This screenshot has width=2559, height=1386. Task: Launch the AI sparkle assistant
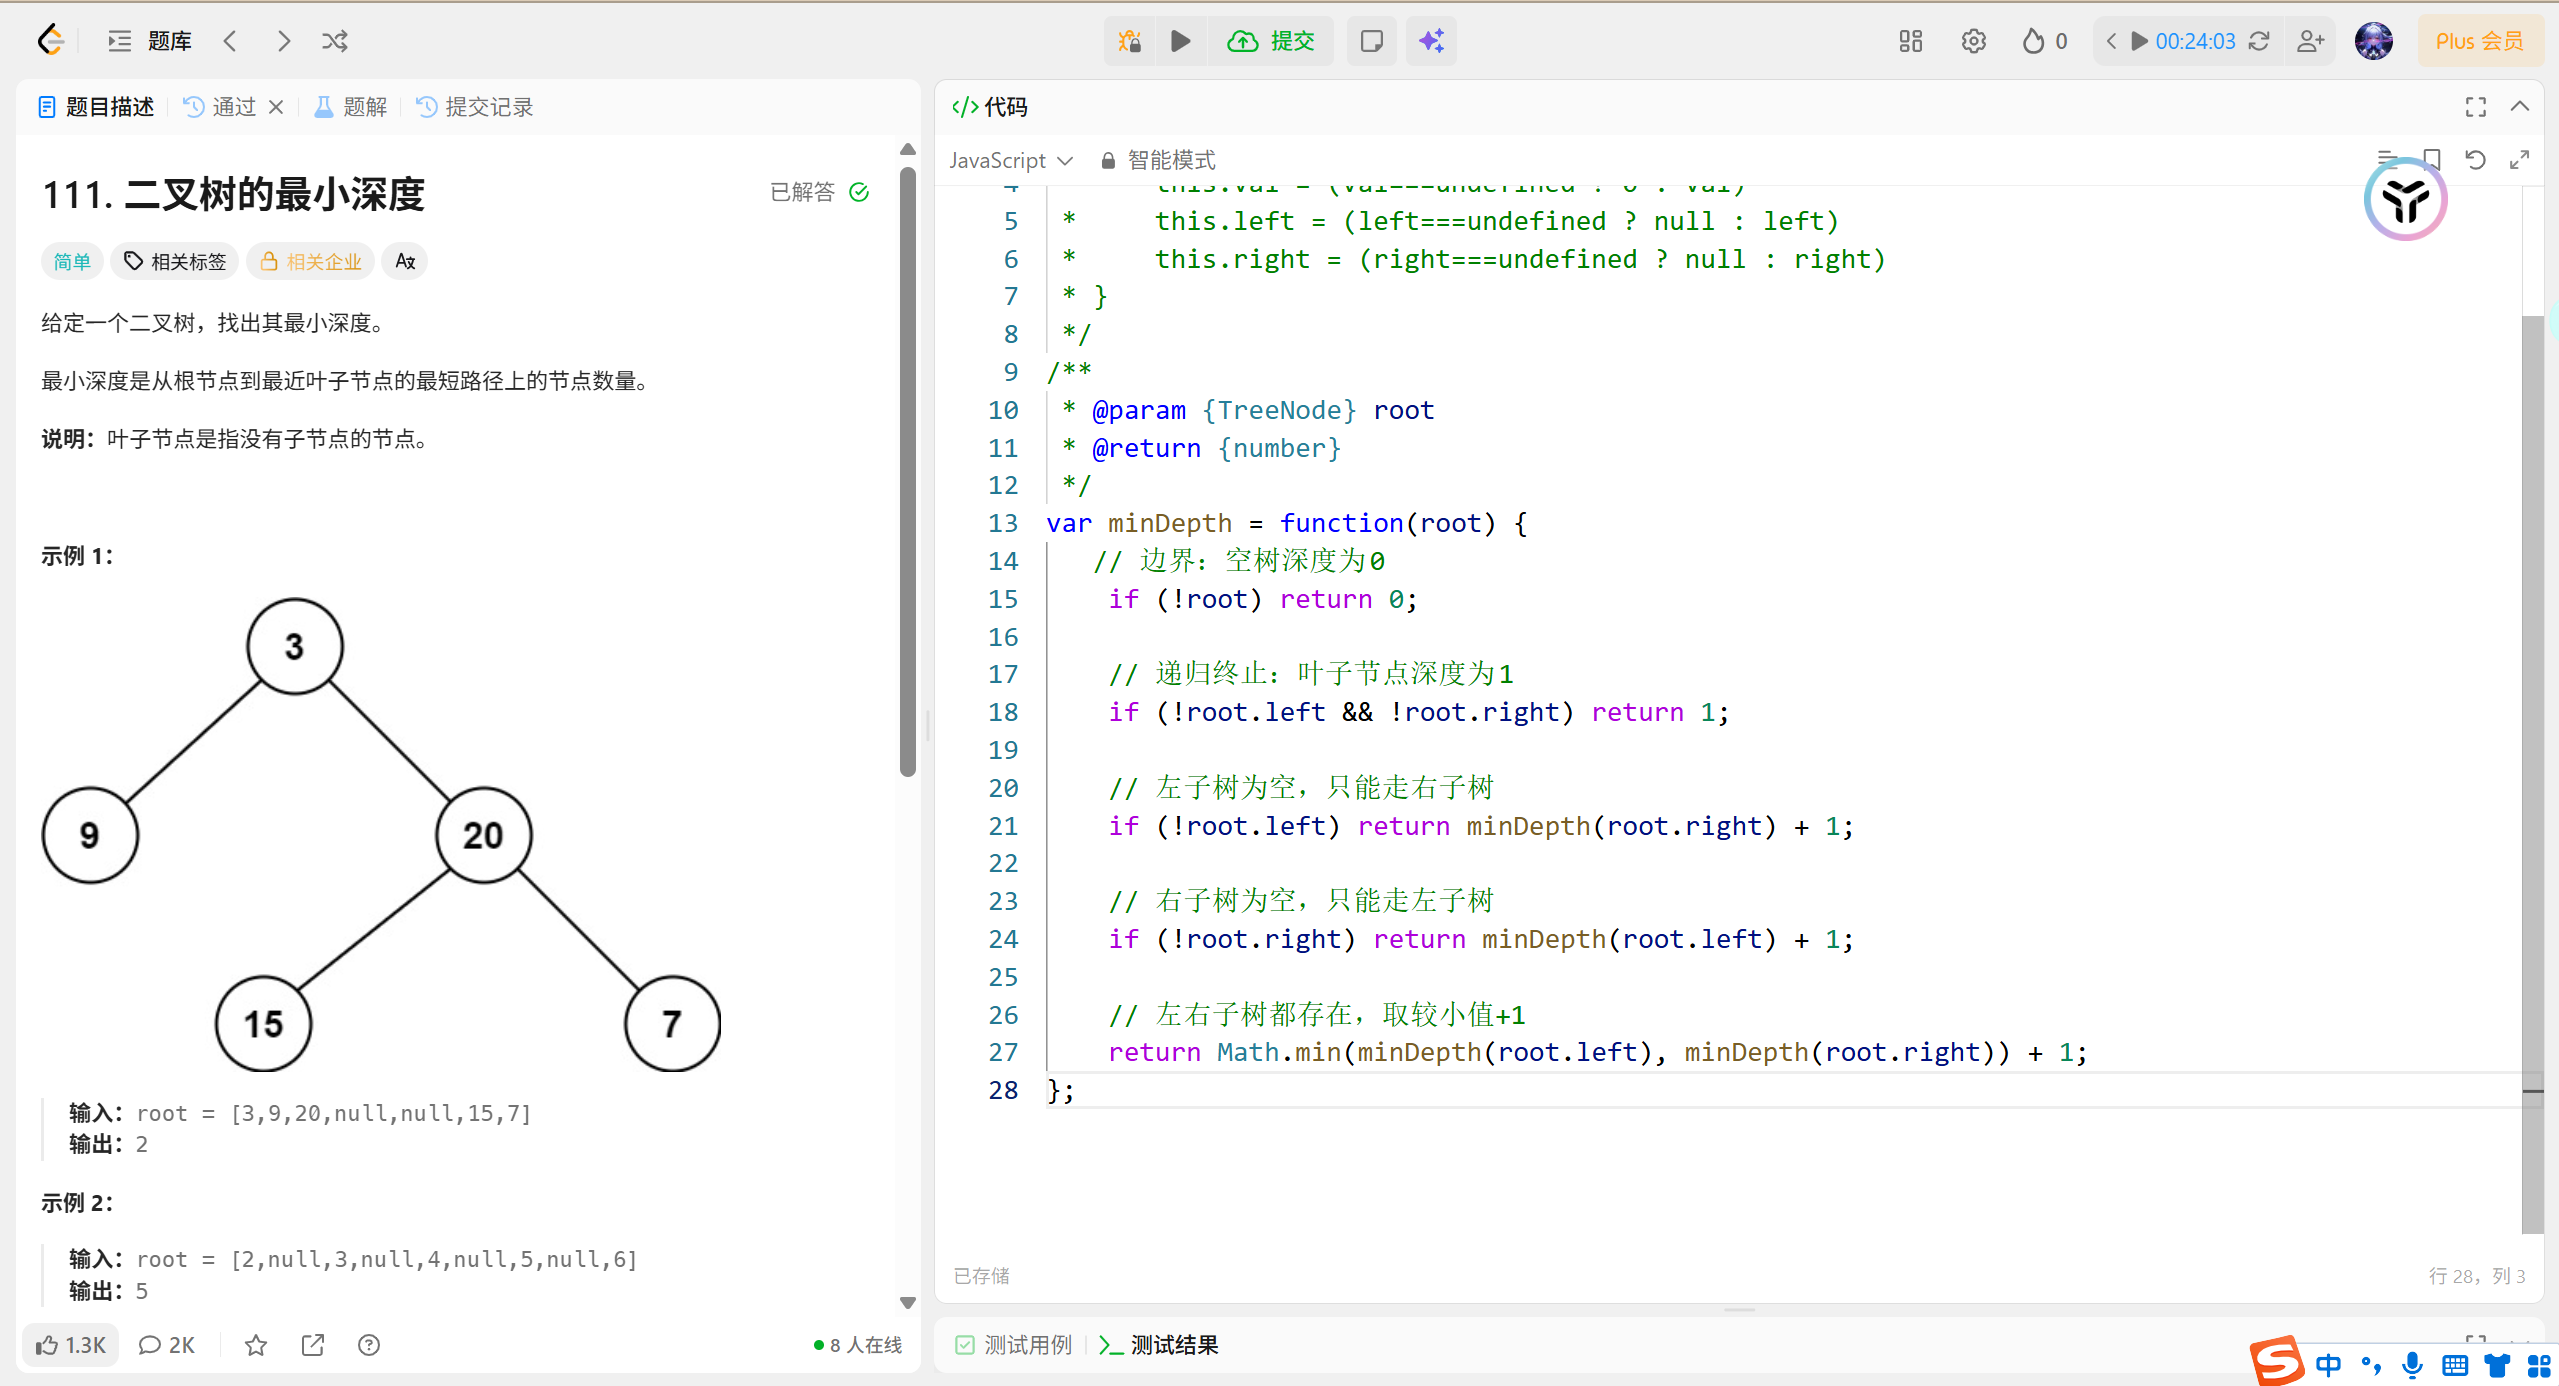point(1431,41)
